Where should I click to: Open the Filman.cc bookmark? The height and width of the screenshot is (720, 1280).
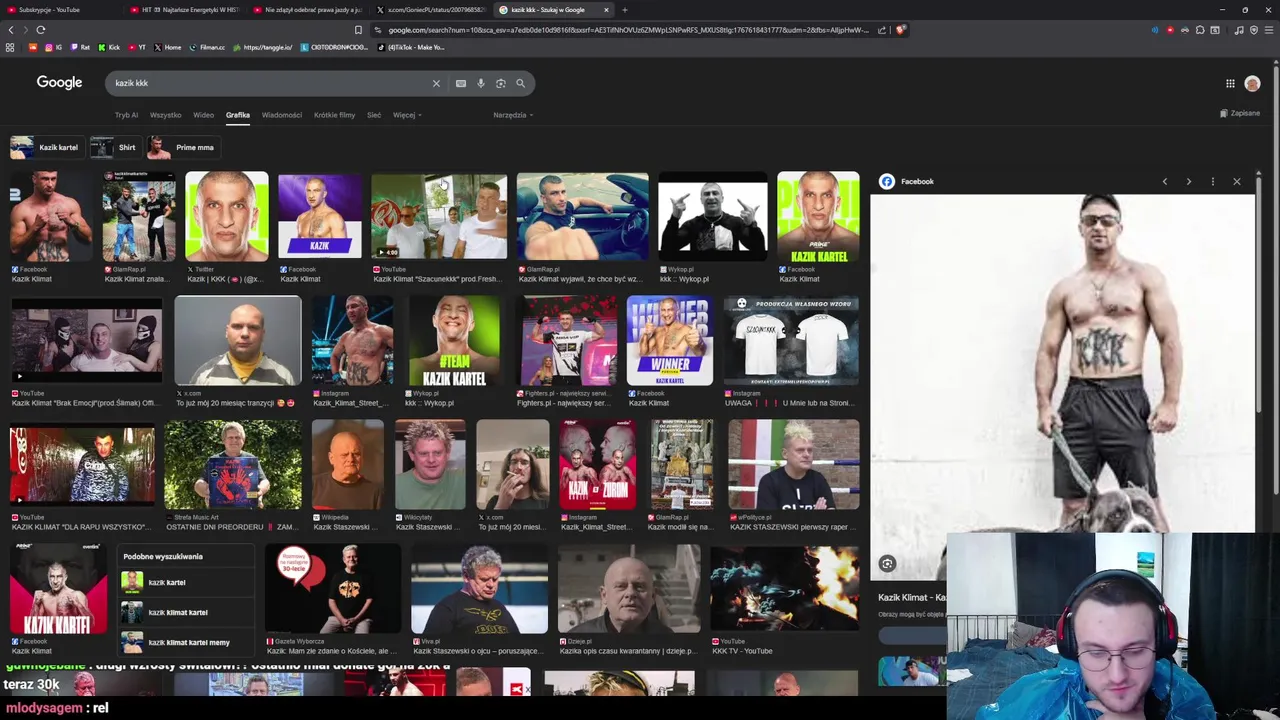click(x=207, y=47)
